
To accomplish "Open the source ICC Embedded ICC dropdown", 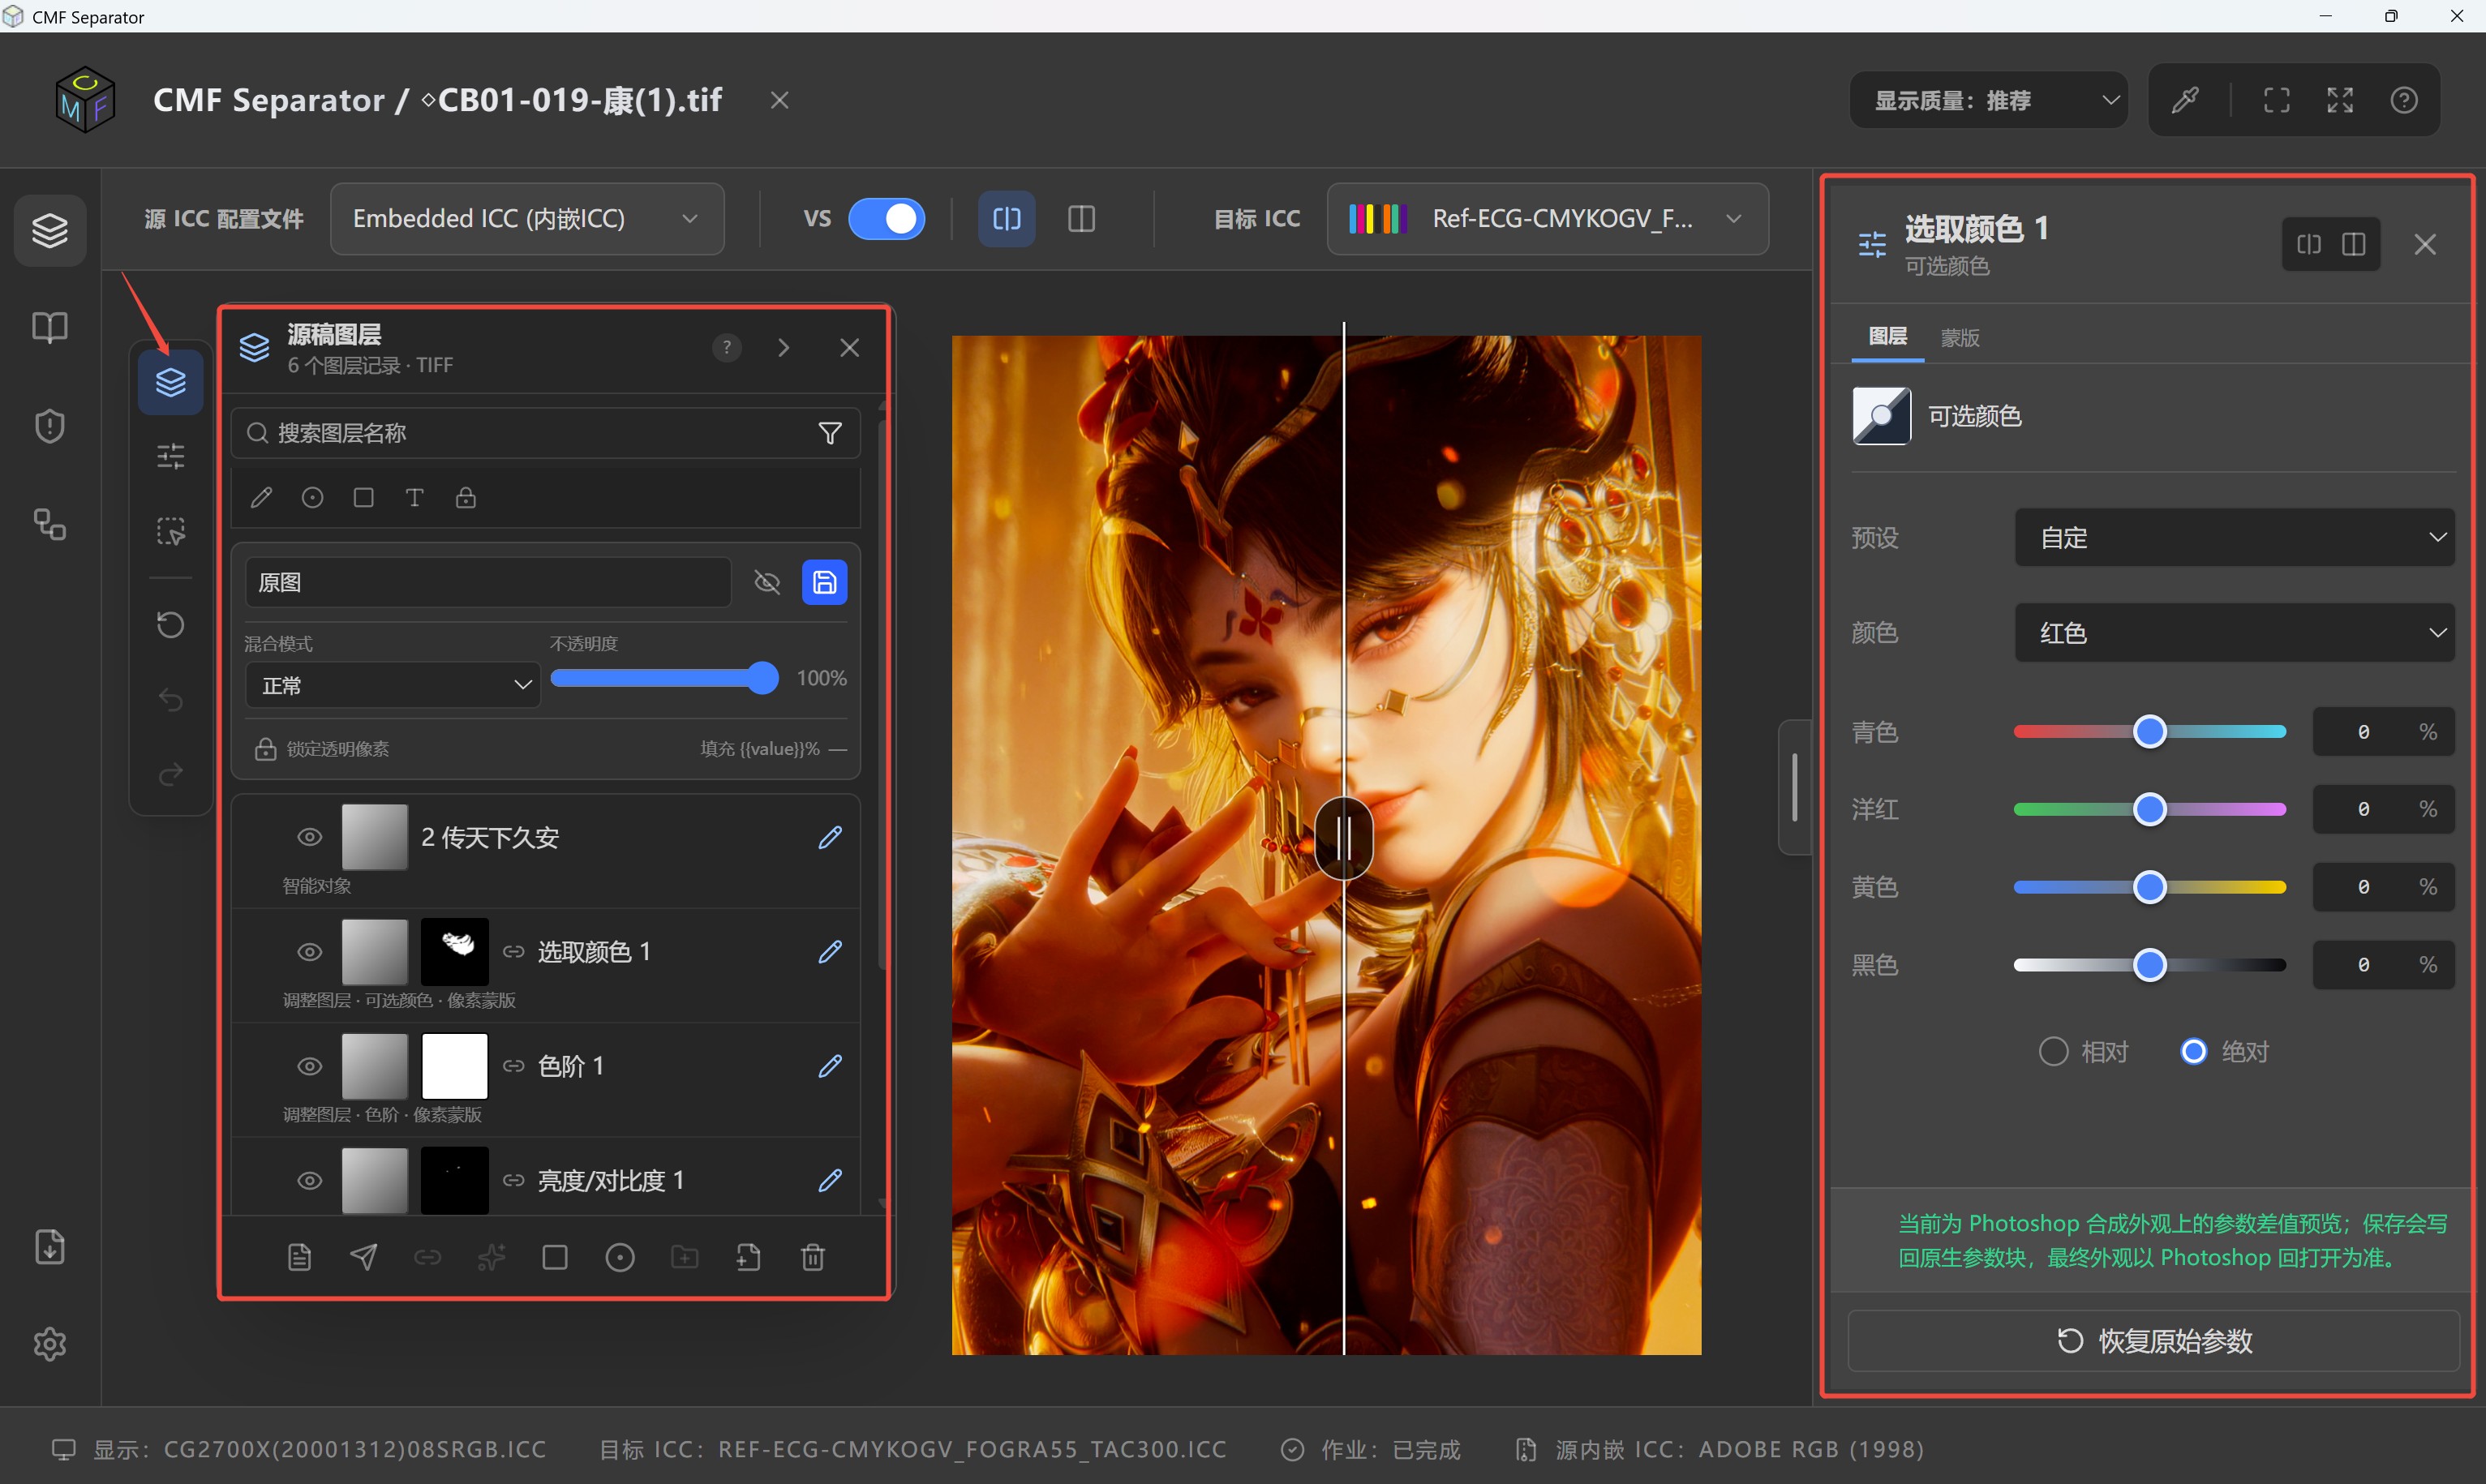I will 527,219.
